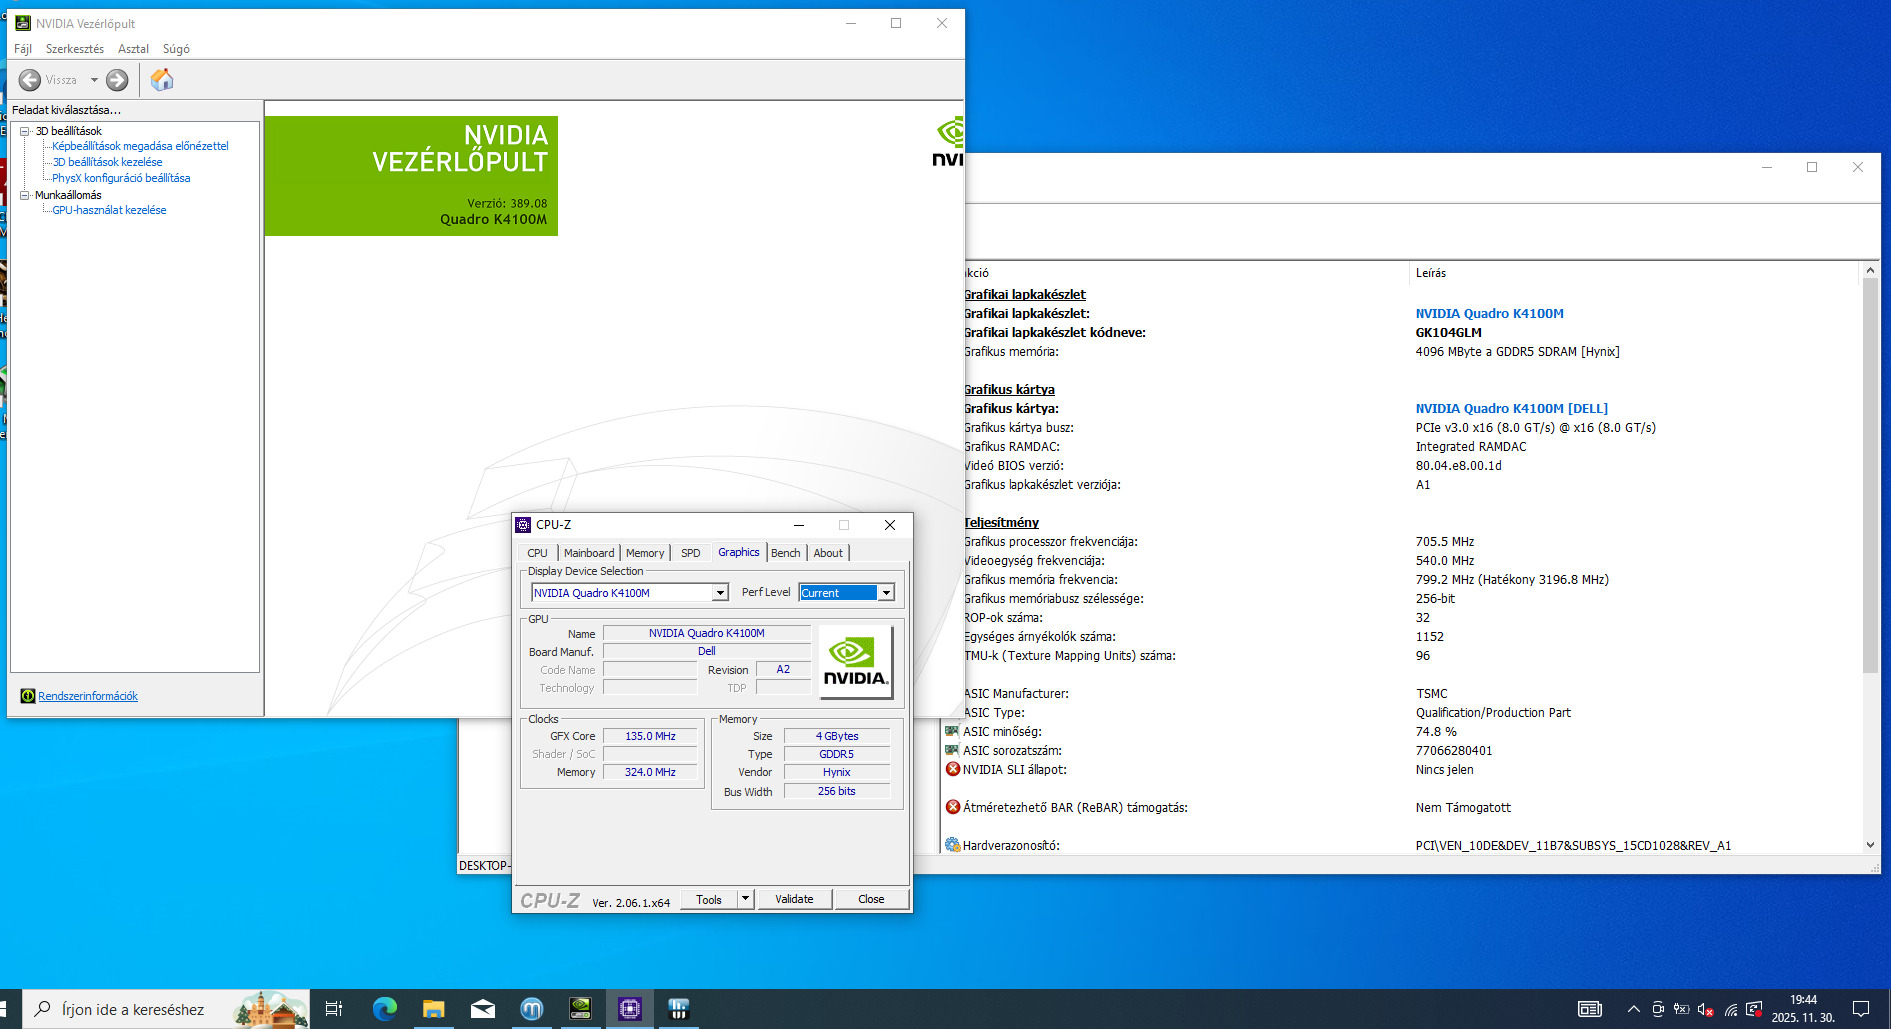Image resolution: width=1891 pixels, height=1029 pixels.
Task: Switch to the Bench tab in CPU-Z
Action: point(786,553)
